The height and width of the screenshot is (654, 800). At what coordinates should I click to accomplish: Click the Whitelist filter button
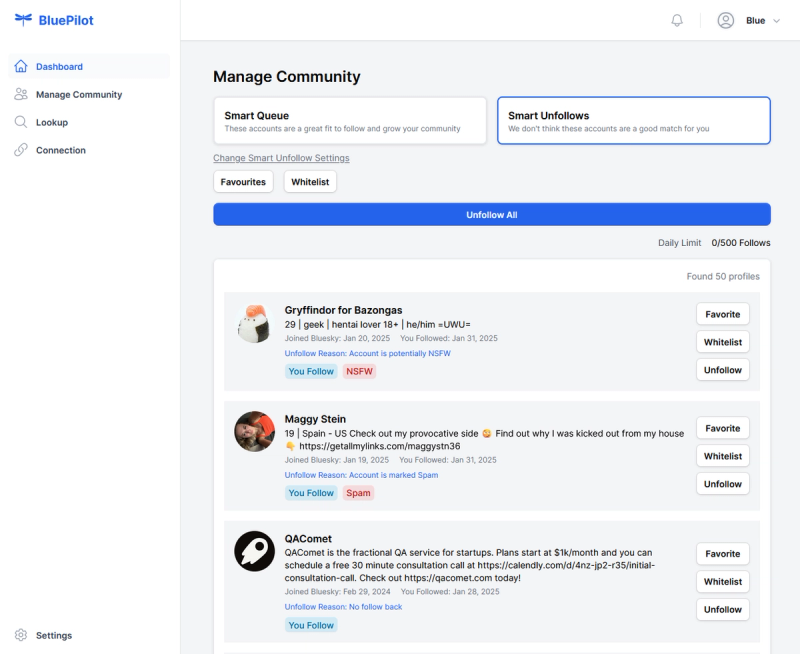[310, 182]
